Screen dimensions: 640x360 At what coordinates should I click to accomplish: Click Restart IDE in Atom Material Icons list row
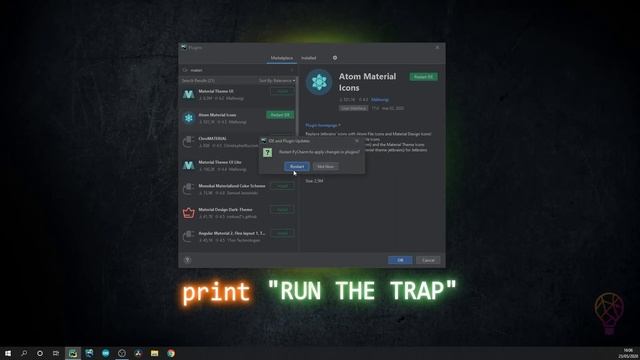coord(280,115)
